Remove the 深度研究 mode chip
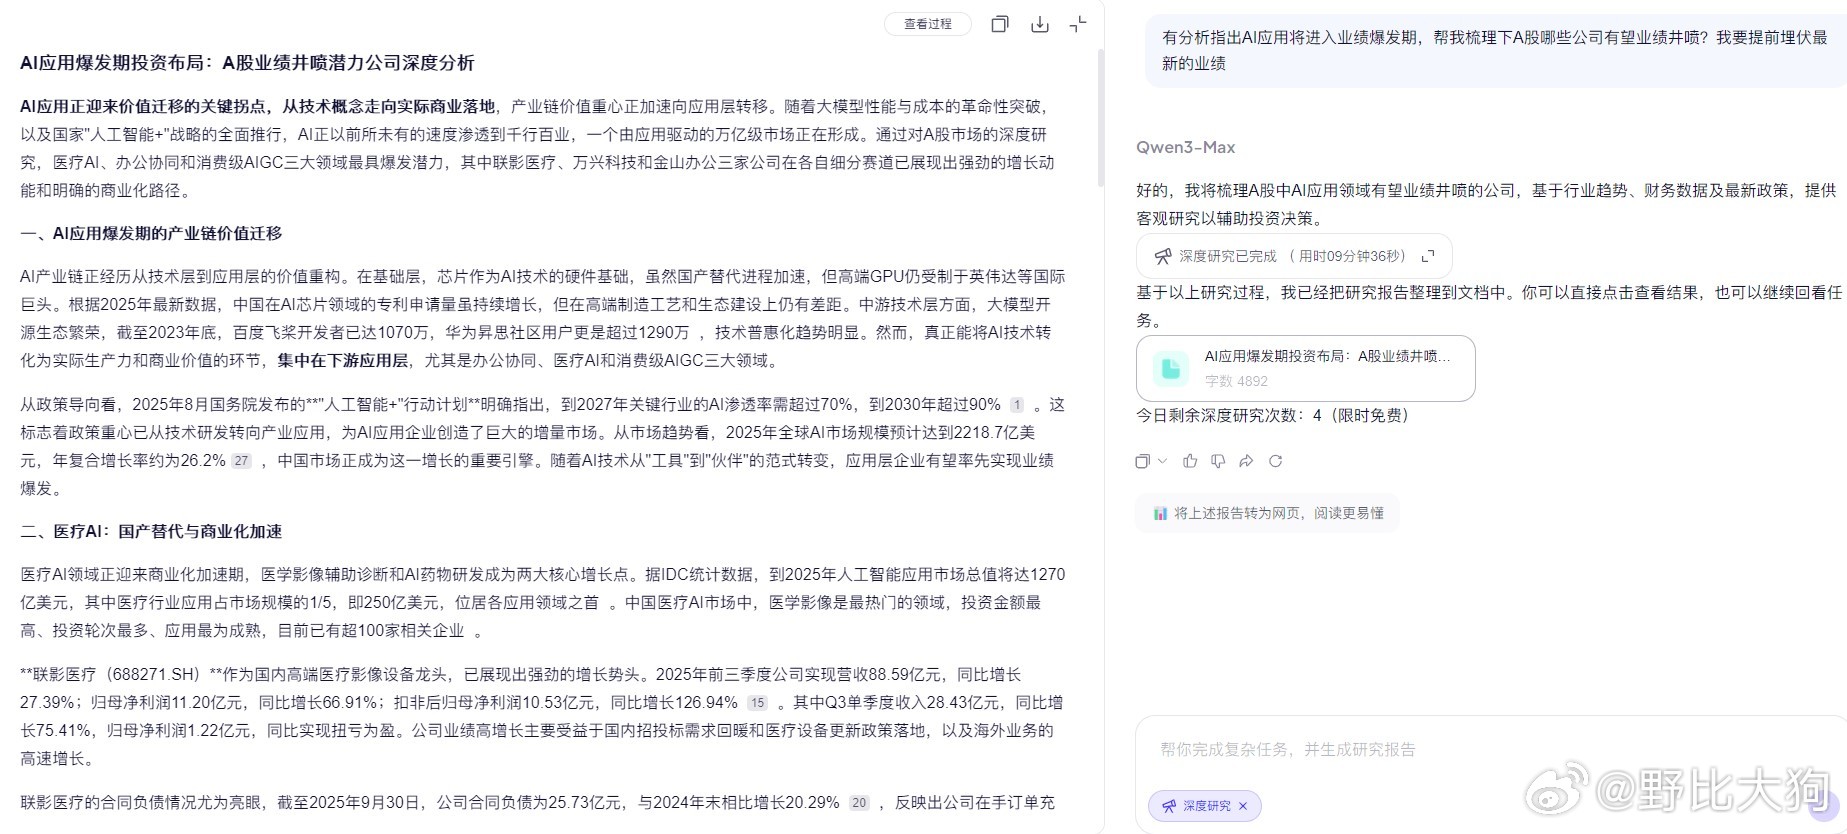The width and height of the screenshot is (1847, 834). click(x=1243, y=806)
